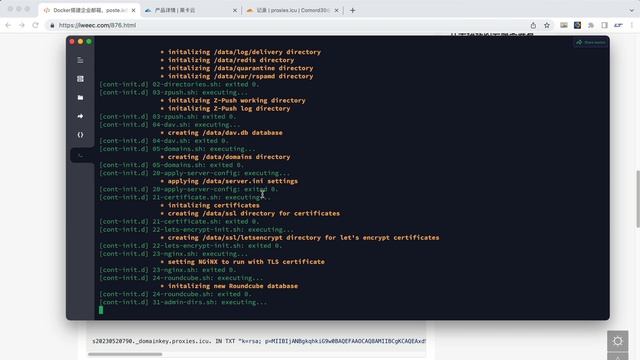Switch to the proxies.icu Cloudflare tab
Viewport: 640px width, 360px height.
292,10
